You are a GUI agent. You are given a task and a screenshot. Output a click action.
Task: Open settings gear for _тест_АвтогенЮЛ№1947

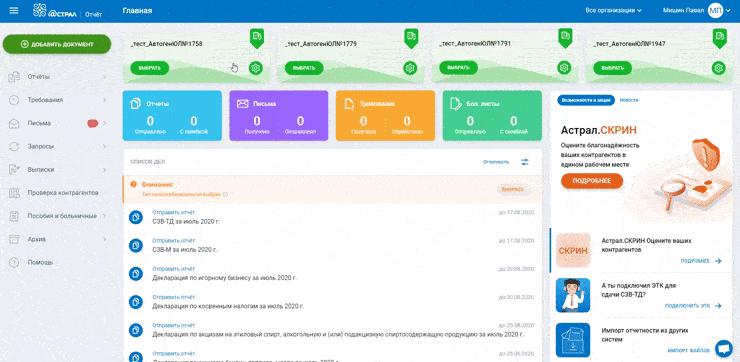click(718, 68)
